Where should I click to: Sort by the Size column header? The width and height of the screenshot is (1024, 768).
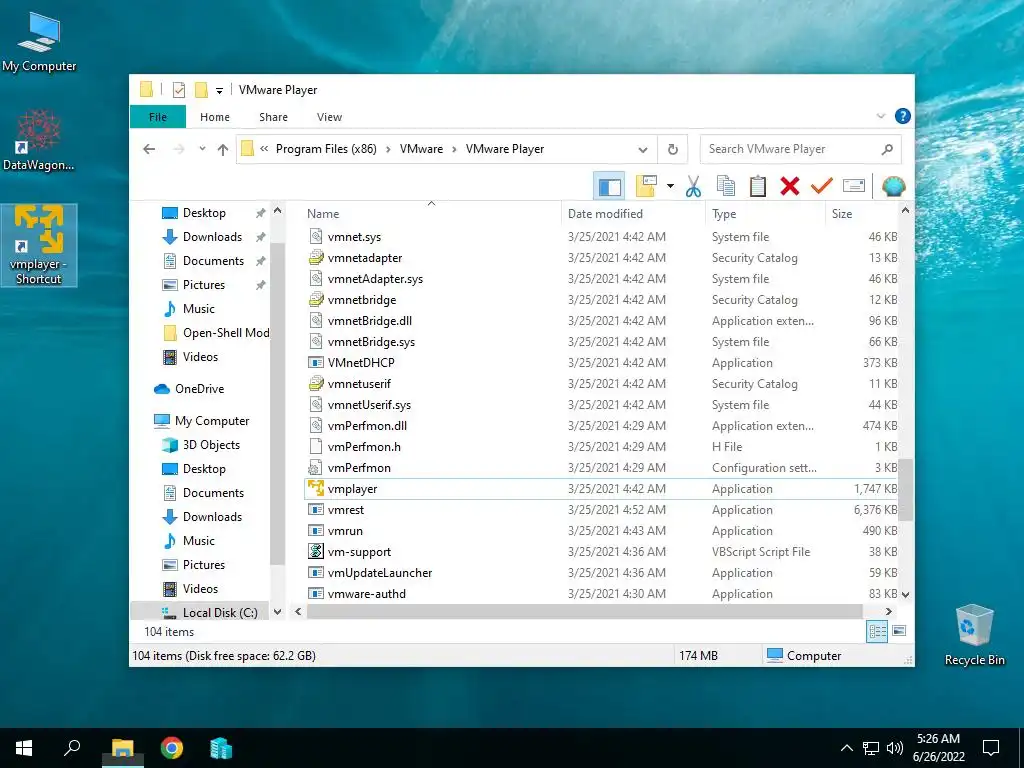coord(862,214)
